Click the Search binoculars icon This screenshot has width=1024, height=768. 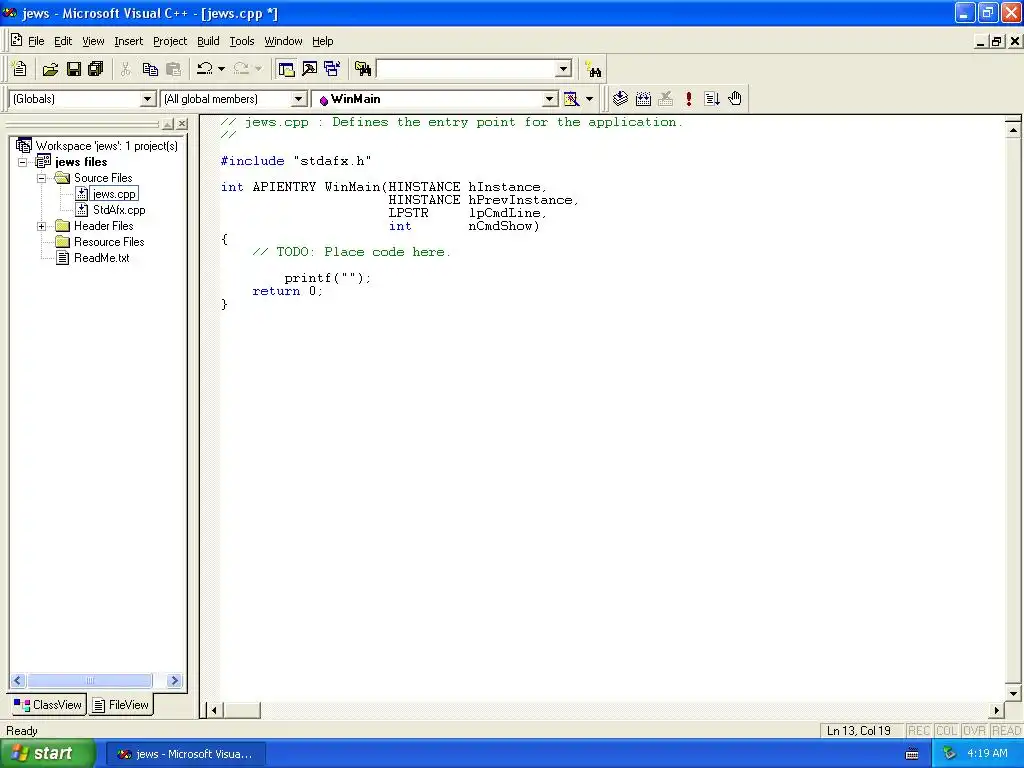pos(594,69)
